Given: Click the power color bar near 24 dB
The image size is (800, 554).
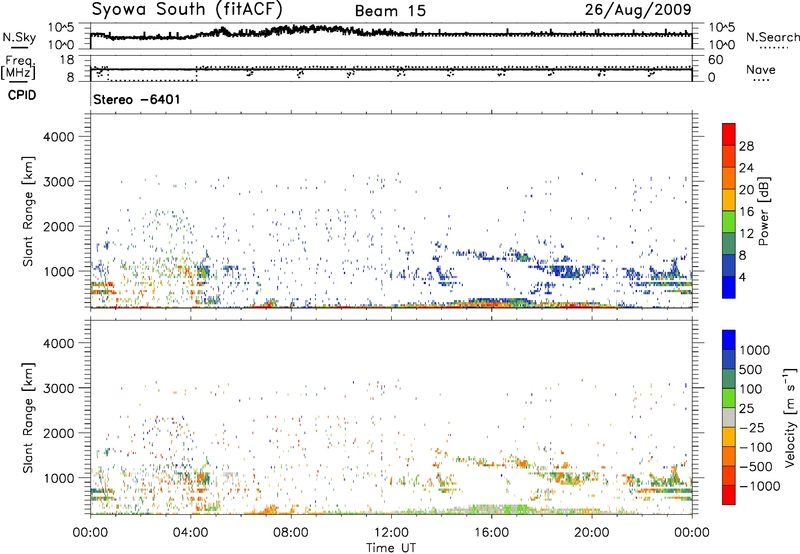Looking at the screenshot, I should (729, 168).
